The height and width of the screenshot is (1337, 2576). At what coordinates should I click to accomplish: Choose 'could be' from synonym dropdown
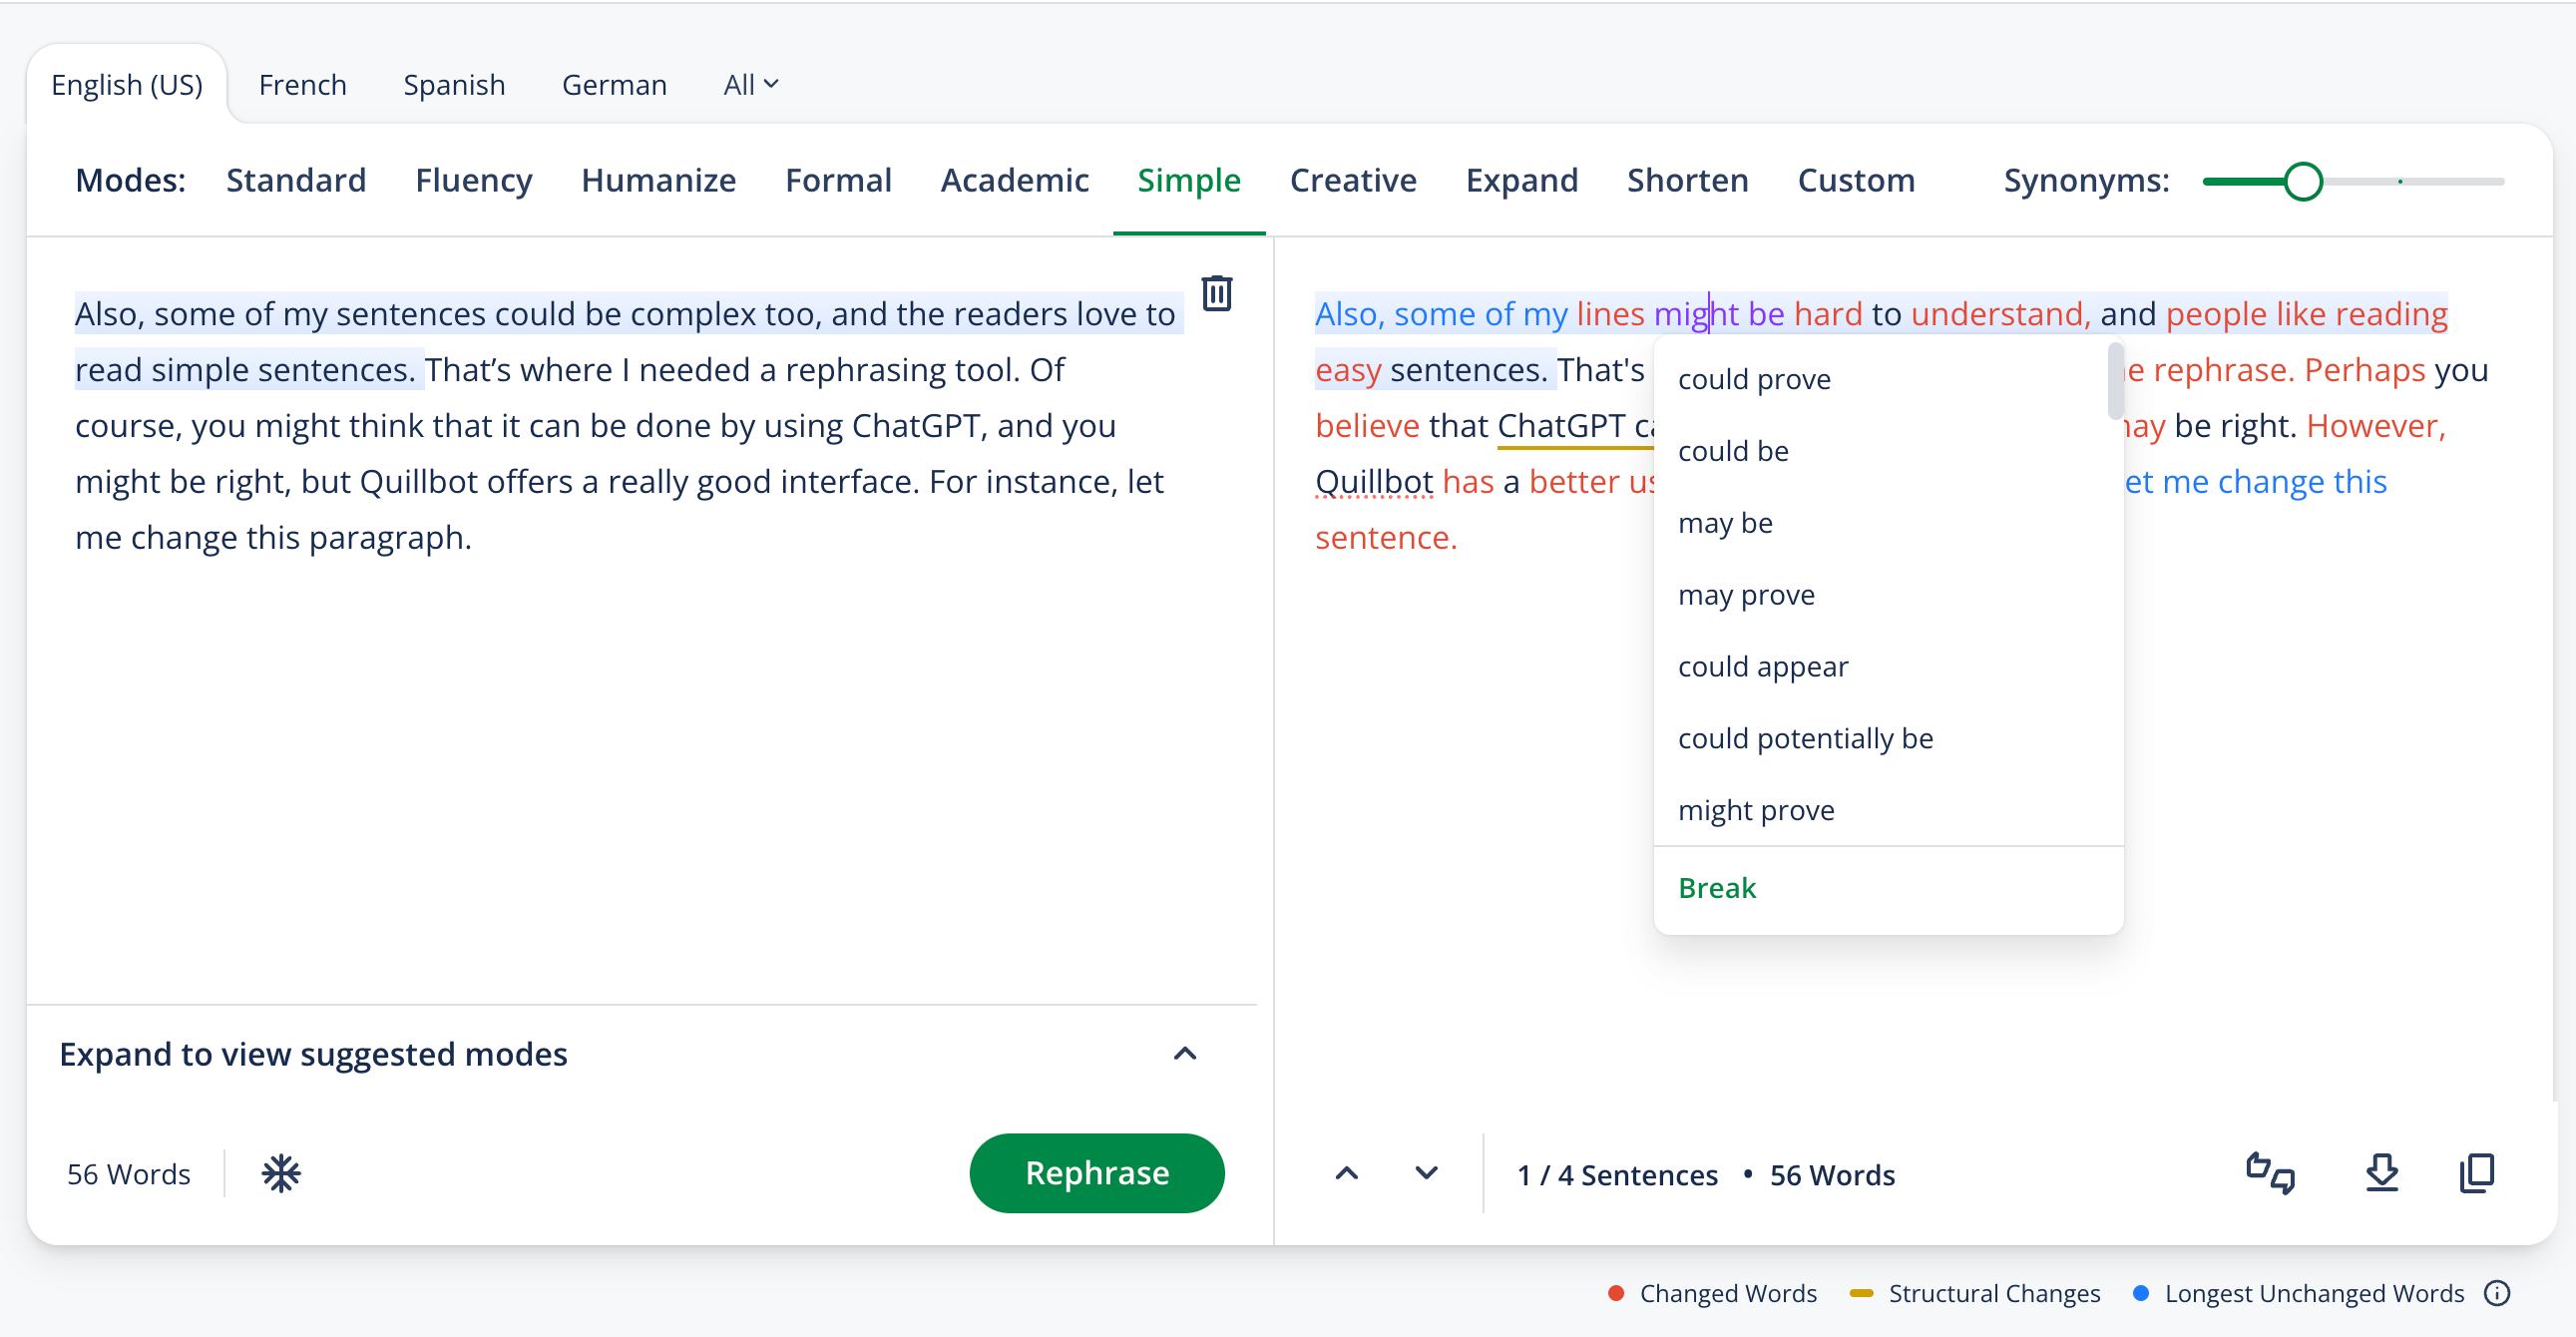click(1733, 451)
